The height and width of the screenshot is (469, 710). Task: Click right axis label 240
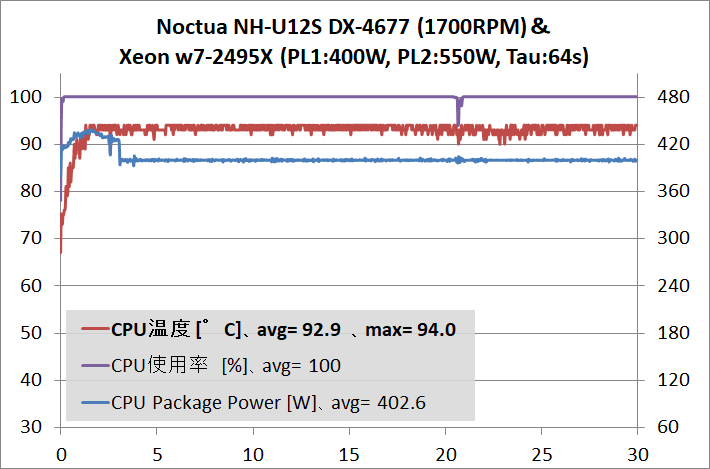pos(673,286)
